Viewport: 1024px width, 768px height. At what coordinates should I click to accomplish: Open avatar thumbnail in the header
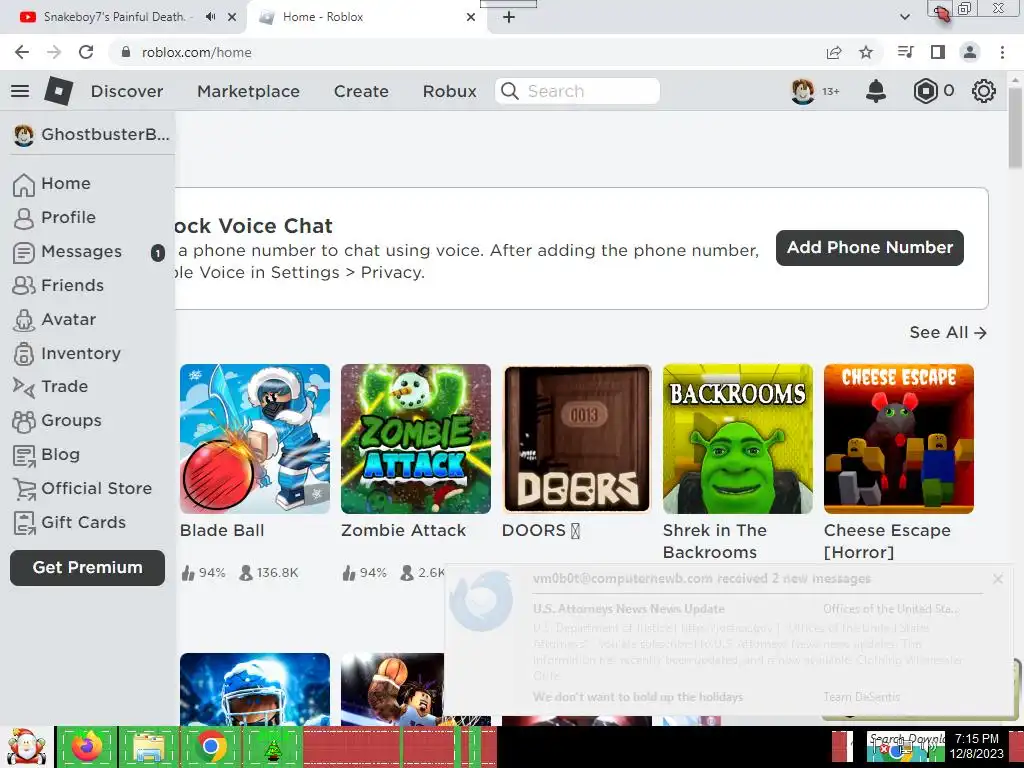tap(803, 91)
